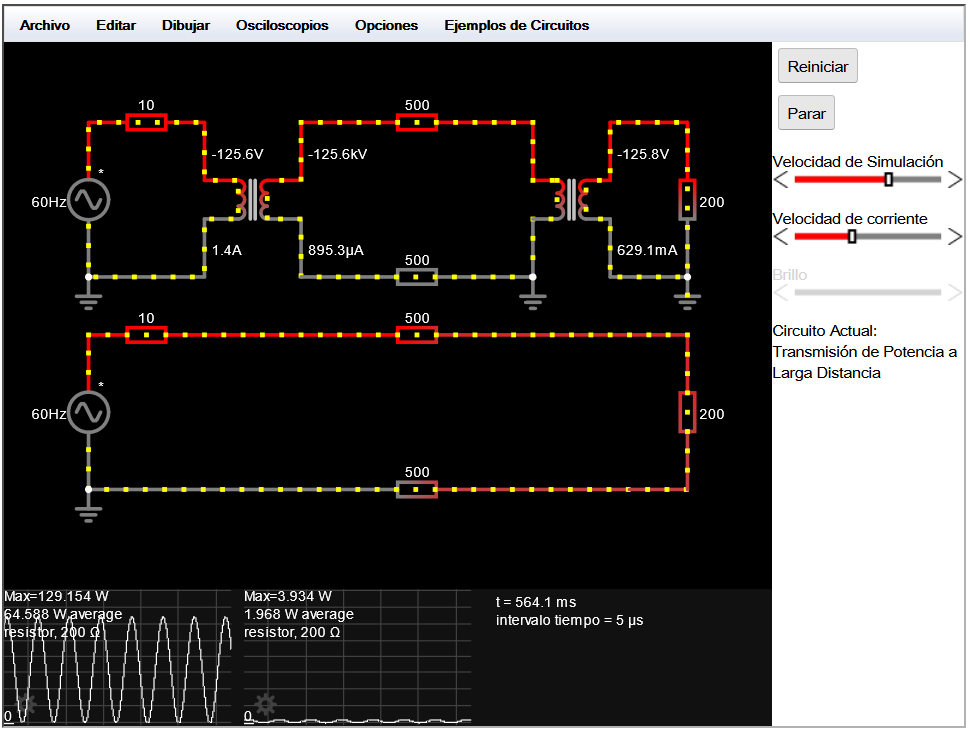The height and width of the screenshot is (730, 970).
Task: Click the 1.968 W average reading
Action: [299, 614]
